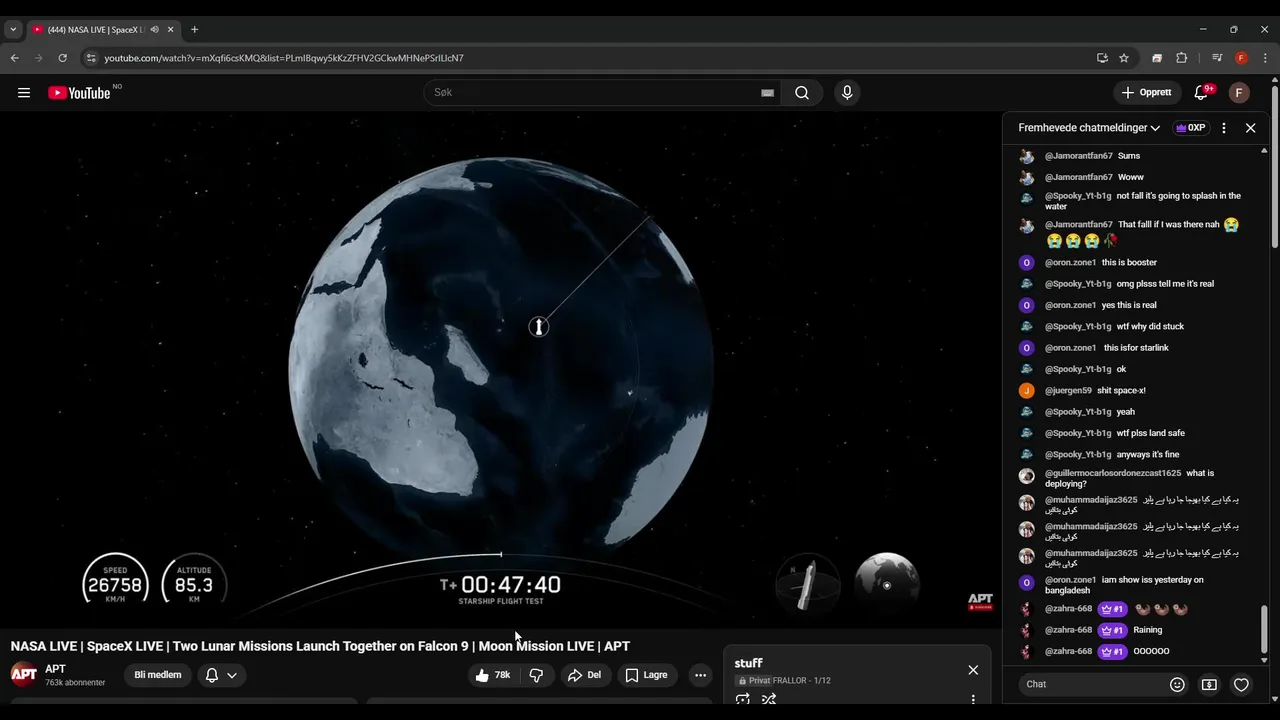Install app icon in address bar
The height and width of the screenshot is (720, 1280).
point(1102,58)
